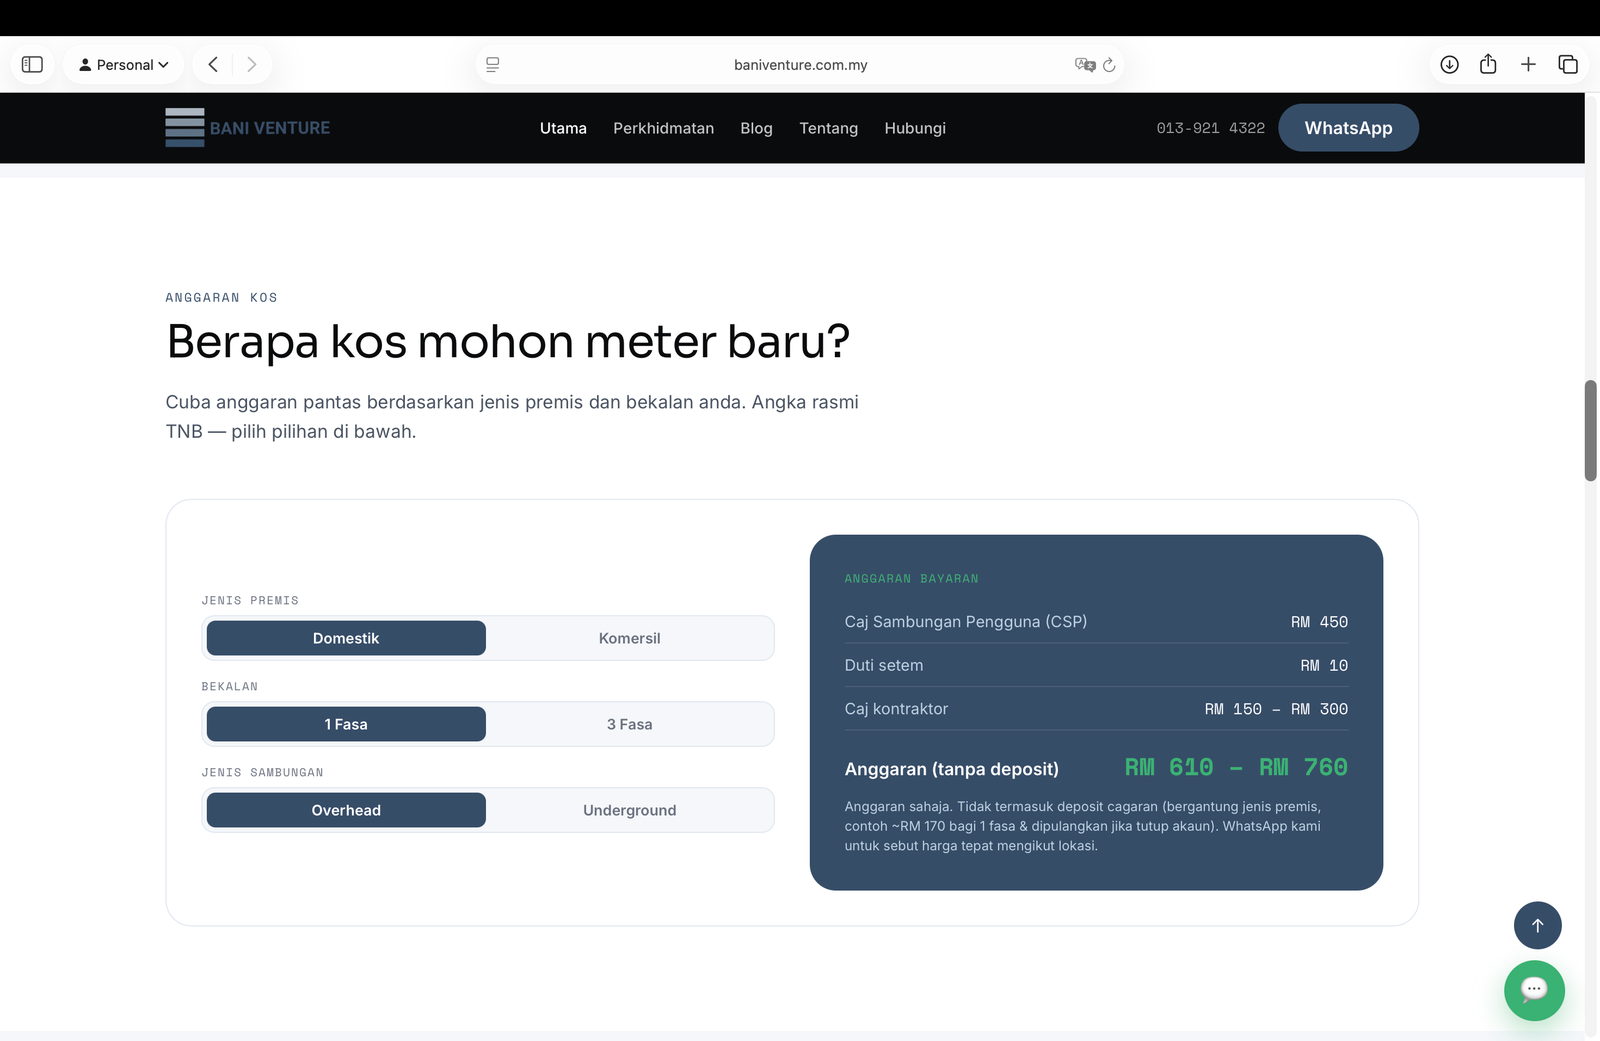Go forward with the right chevron
Screen dimensions: 1600x1041
tap(251, 64)
